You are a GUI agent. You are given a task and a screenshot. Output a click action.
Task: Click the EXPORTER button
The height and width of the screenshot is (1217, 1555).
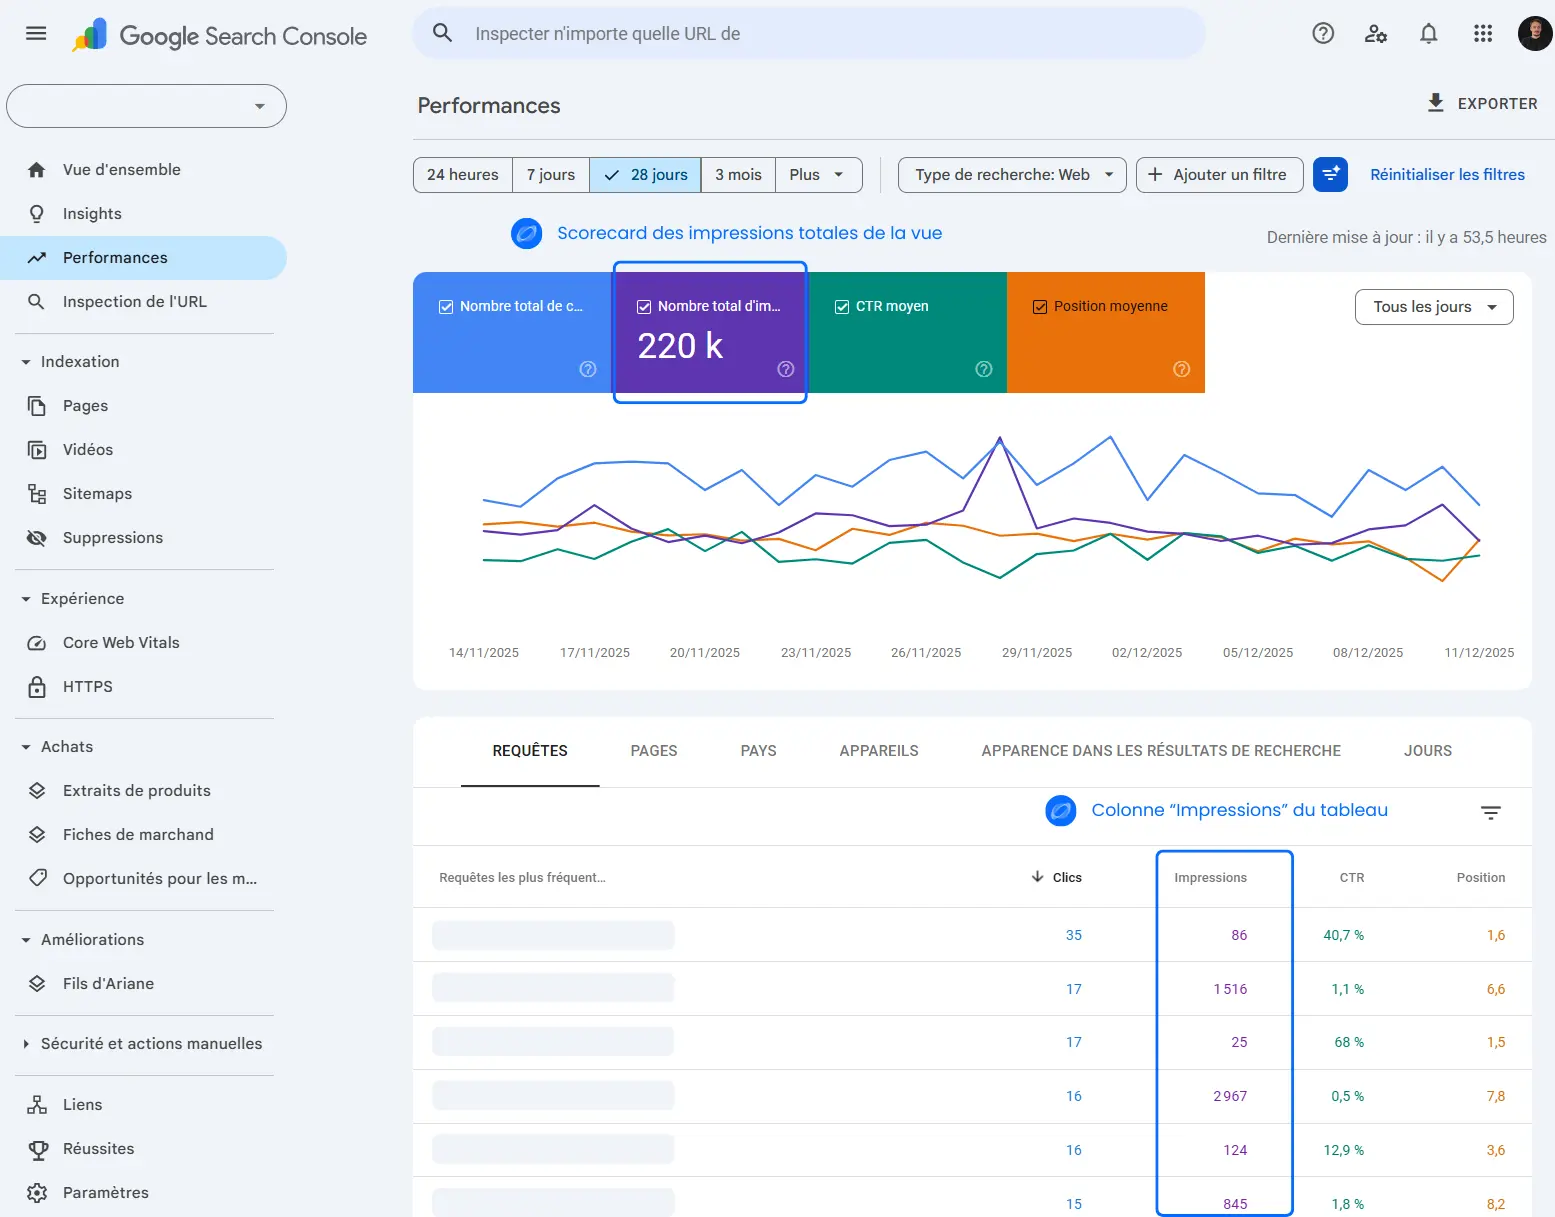point(1483,103)
